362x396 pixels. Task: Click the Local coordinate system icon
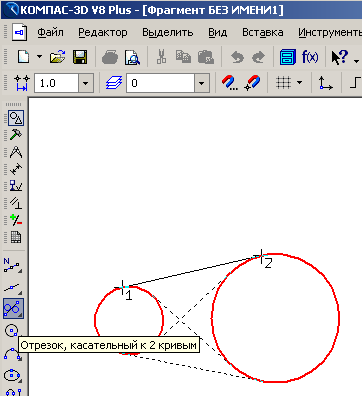pos(325,83)
